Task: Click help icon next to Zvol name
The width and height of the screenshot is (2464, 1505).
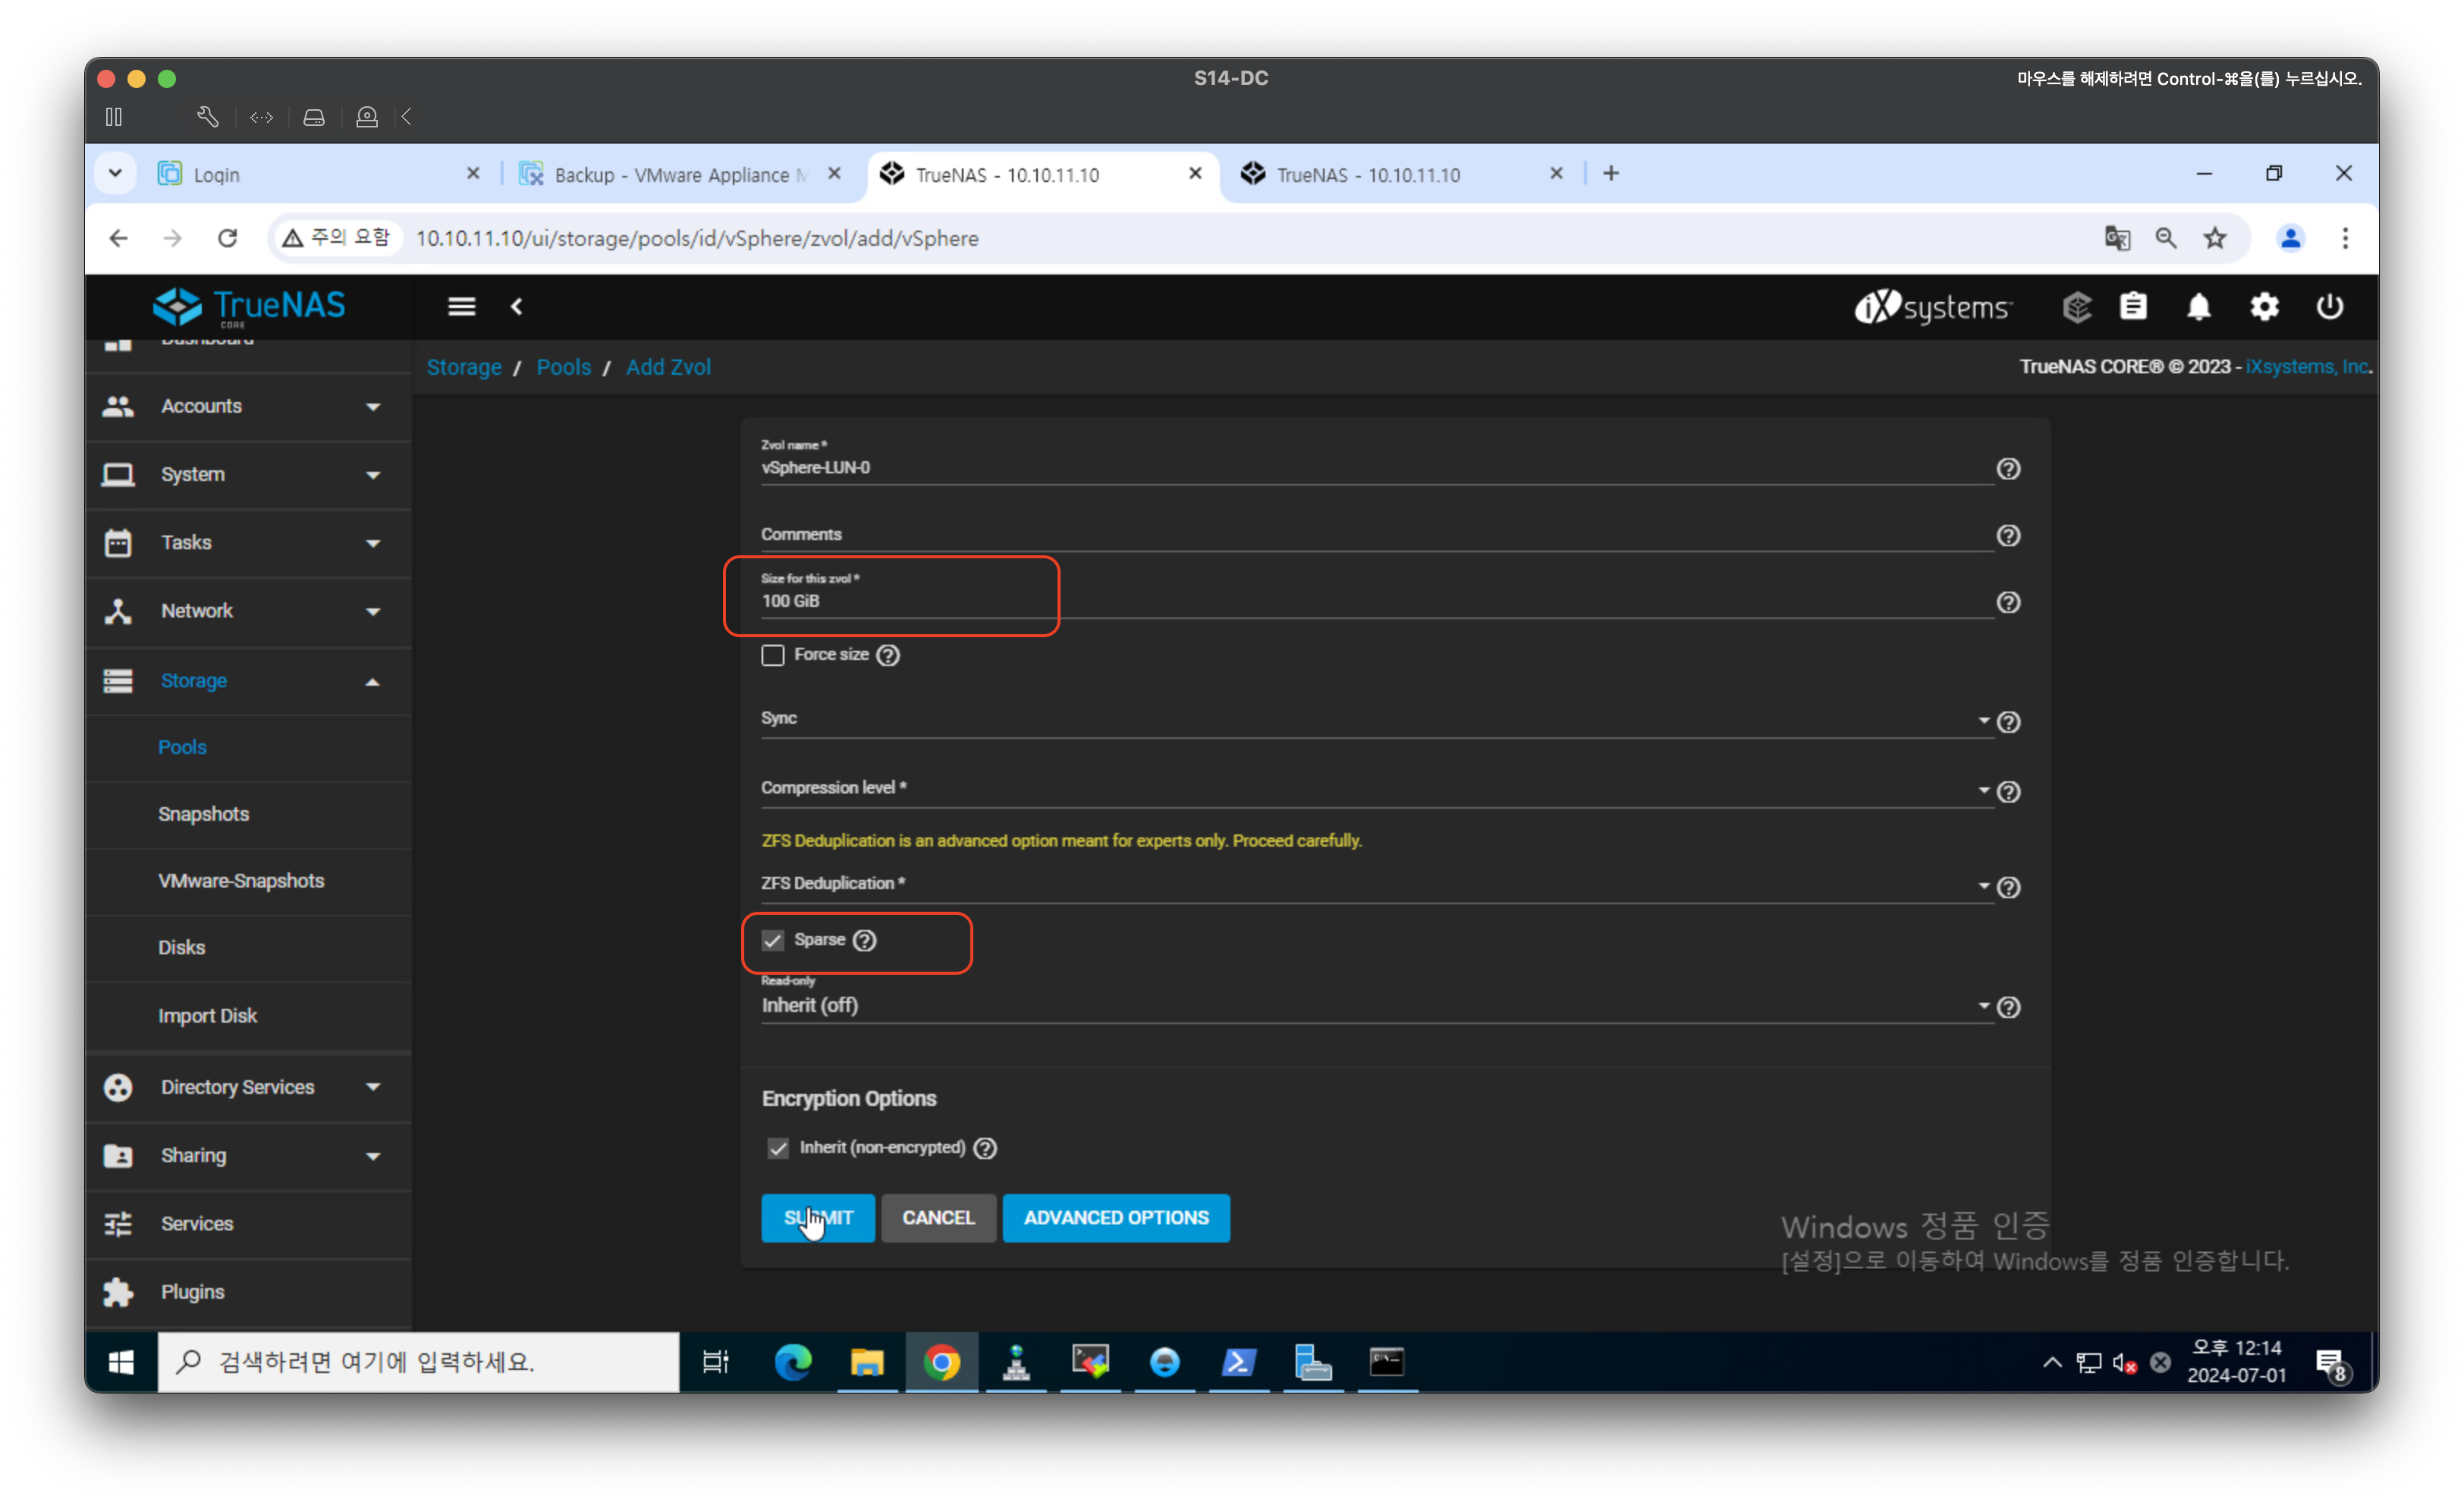Action: point(2008,469)
